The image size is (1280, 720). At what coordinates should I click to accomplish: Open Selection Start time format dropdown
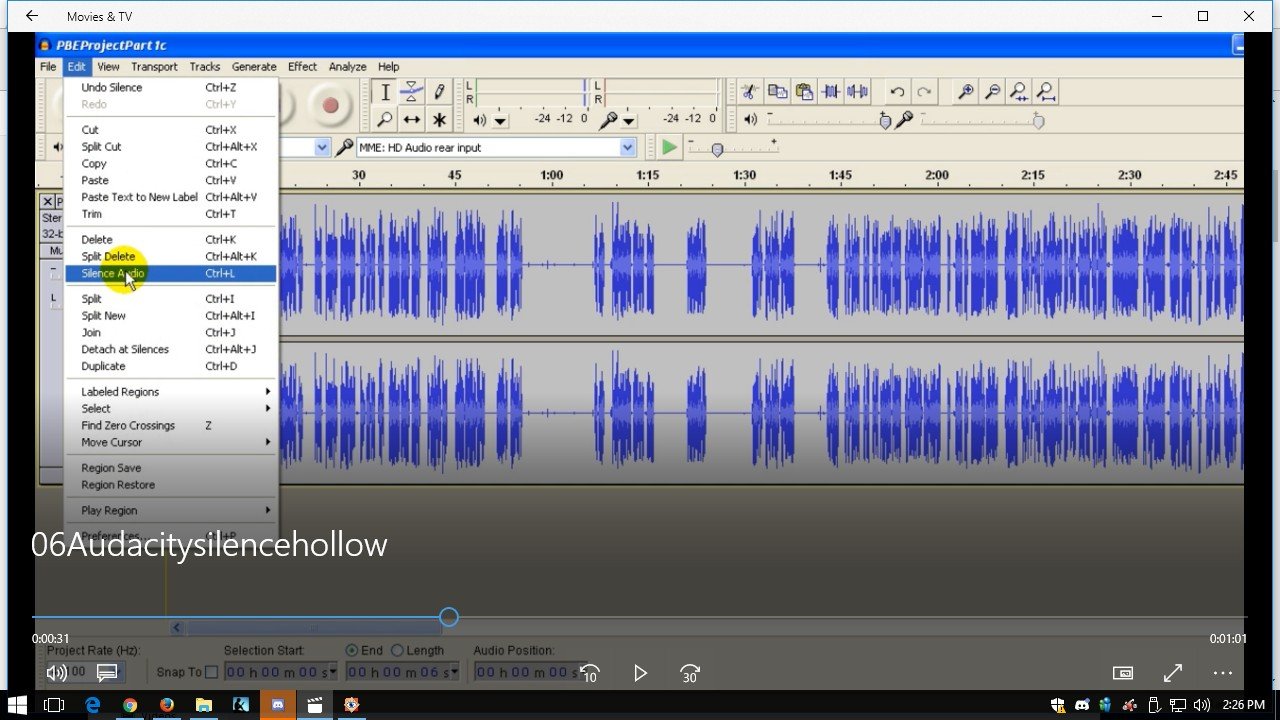(333, 672)
